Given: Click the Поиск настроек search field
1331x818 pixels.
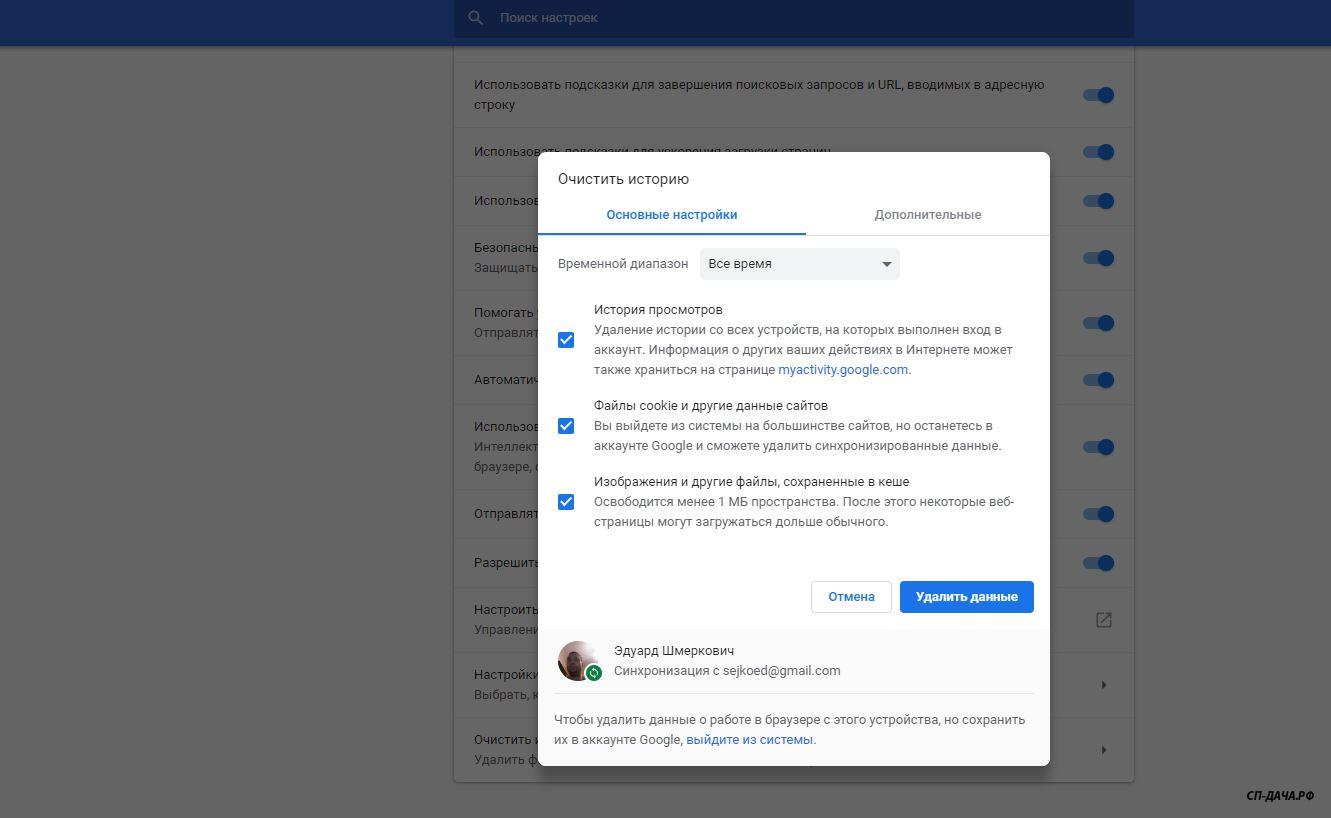Looking at the screenshot, I should [800, 18].
